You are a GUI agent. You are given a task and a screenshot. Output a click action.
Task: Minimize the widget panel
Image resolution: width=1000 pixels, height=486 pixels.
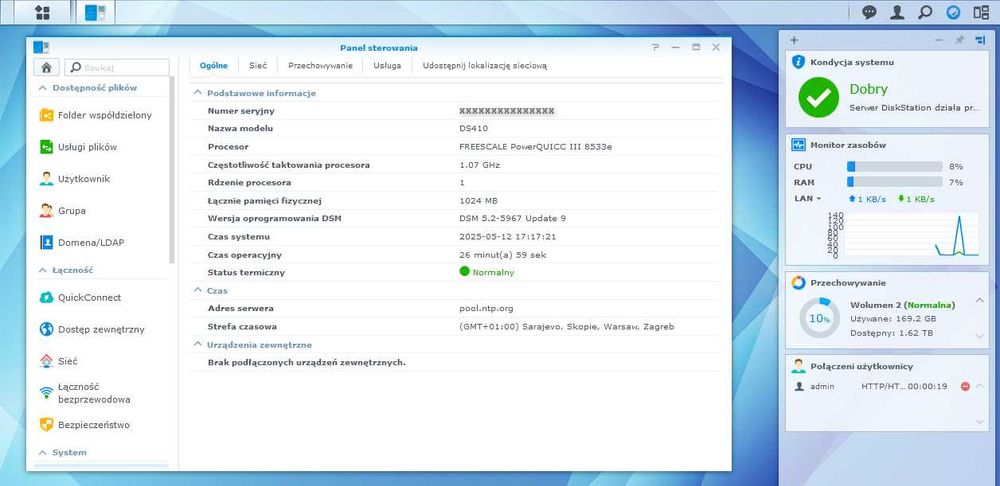pos(939,40)
